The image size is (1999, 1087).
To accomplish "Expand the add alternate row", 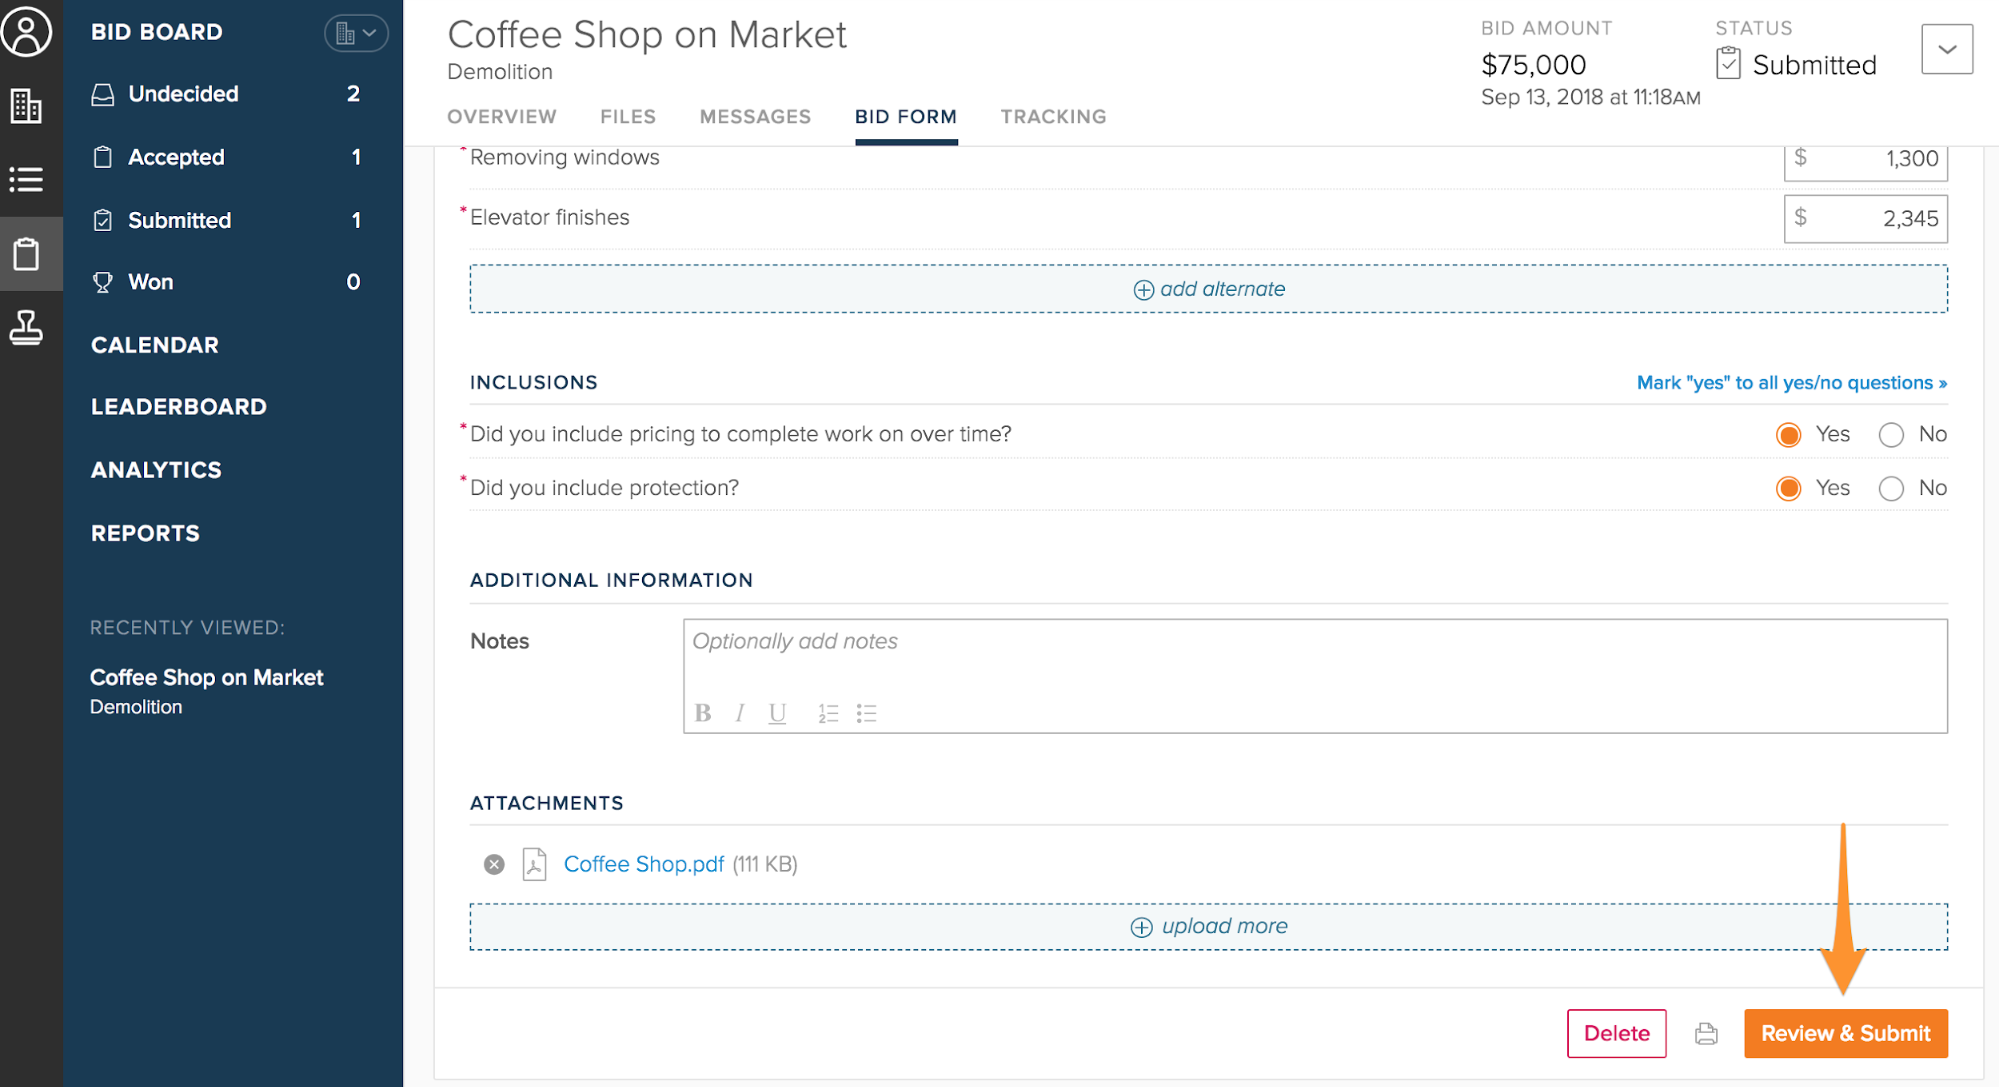I will click(x=1208, y=289).
